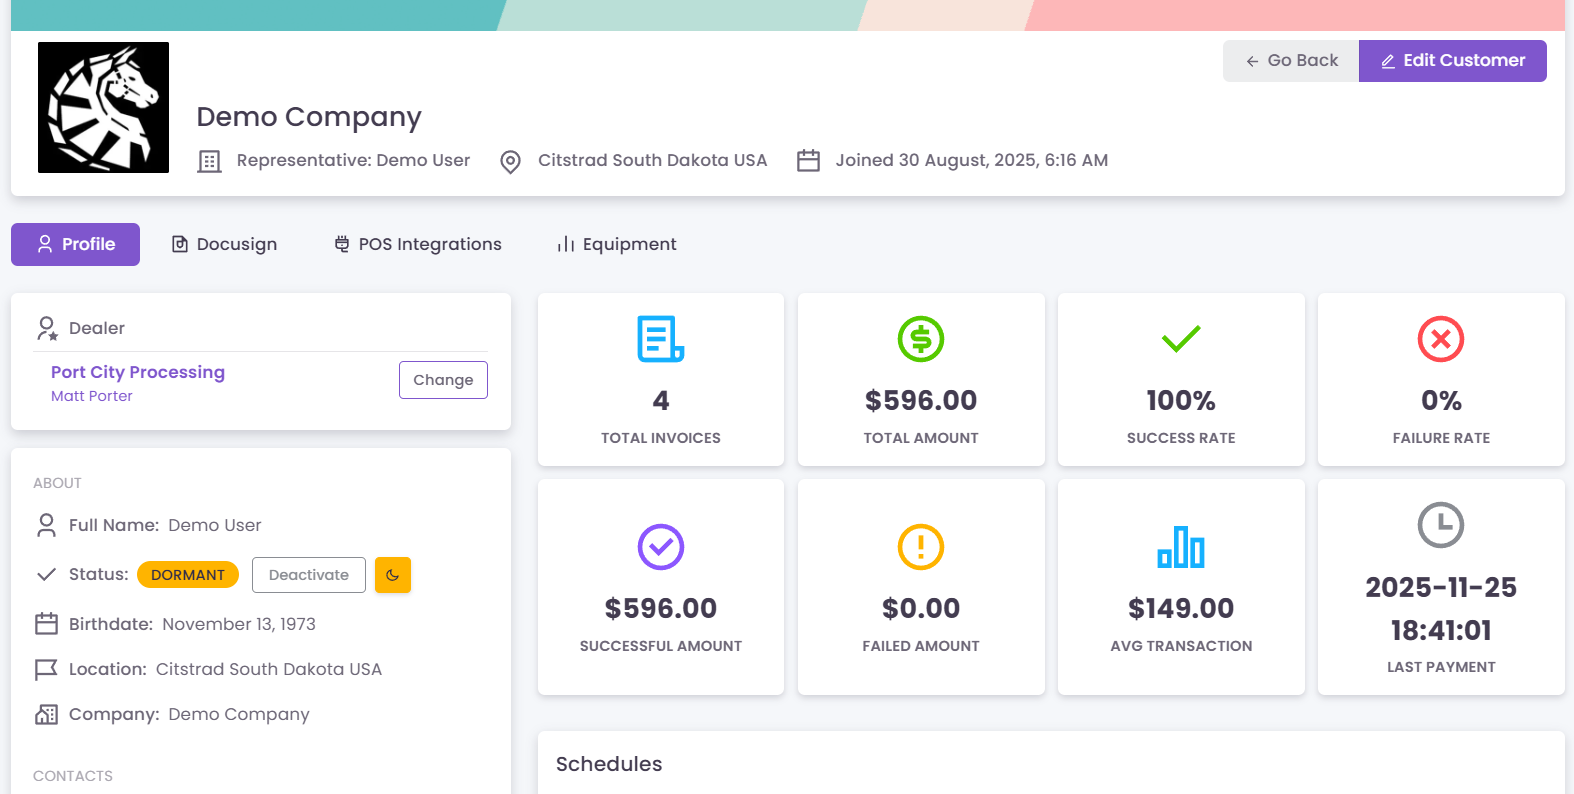Click the Demo Company horse logo
Image resolution: width=1574 pixels, height=794 pixels.
pyautogui.click(x=103, y=107)
